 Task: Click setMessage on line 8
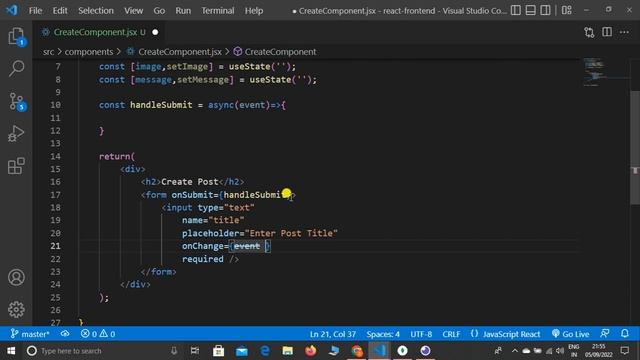203,80
